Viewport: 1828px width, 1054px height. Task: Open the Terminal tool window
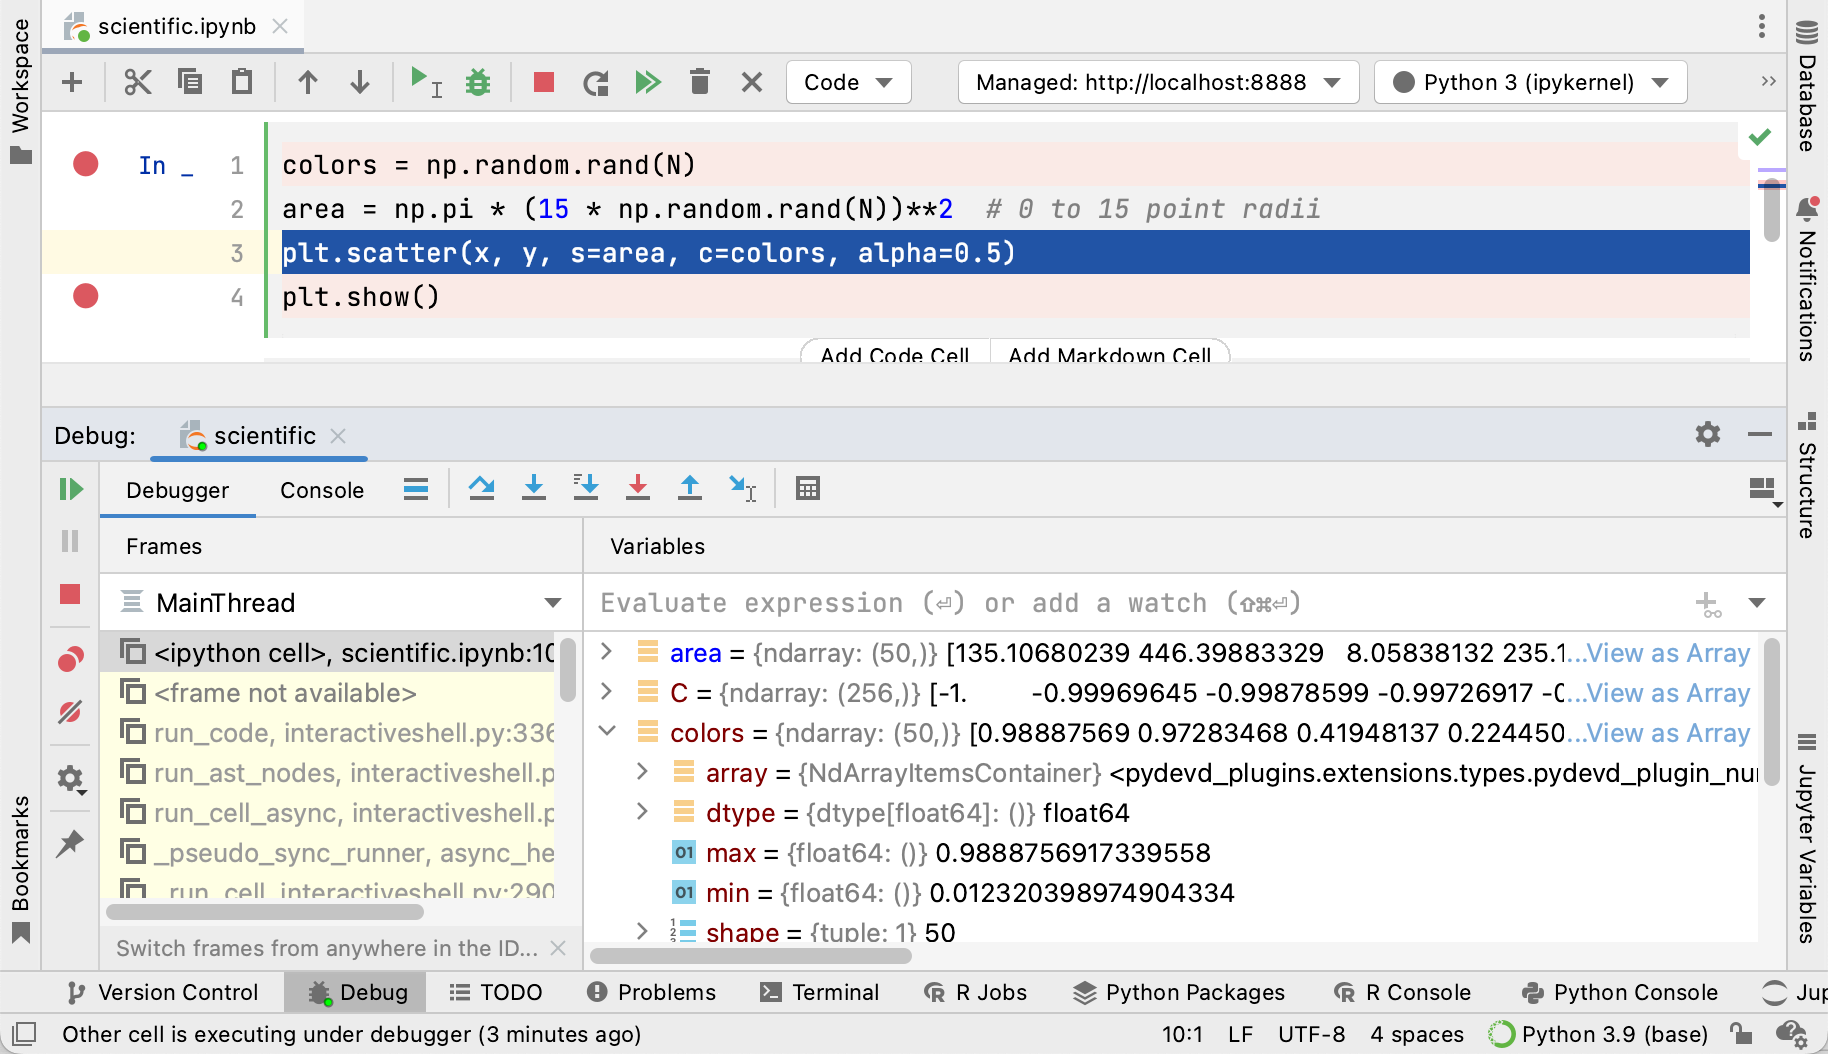coord(820,992)
